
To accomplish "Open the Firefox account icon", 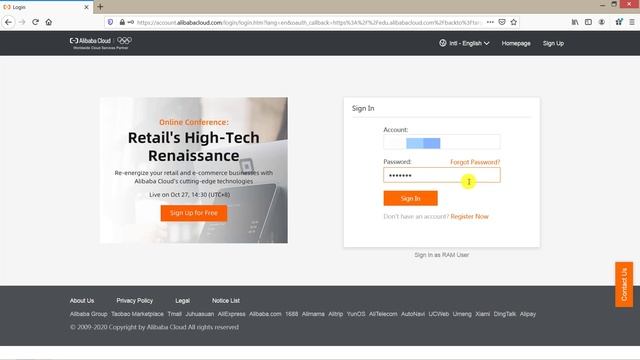I will (602, 22).
